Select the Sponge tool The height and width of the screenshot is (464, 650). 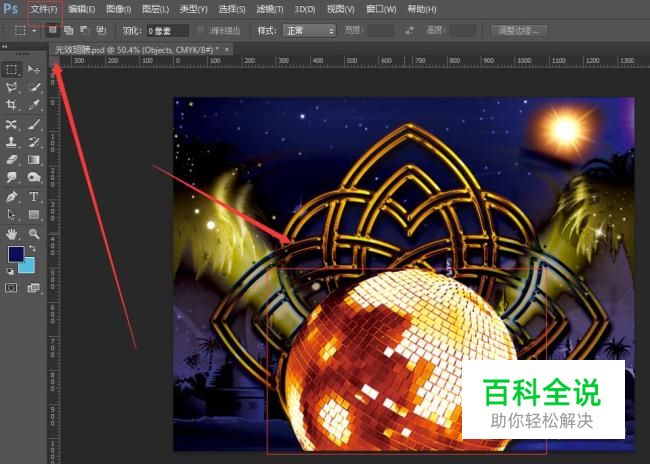point(34,177)
